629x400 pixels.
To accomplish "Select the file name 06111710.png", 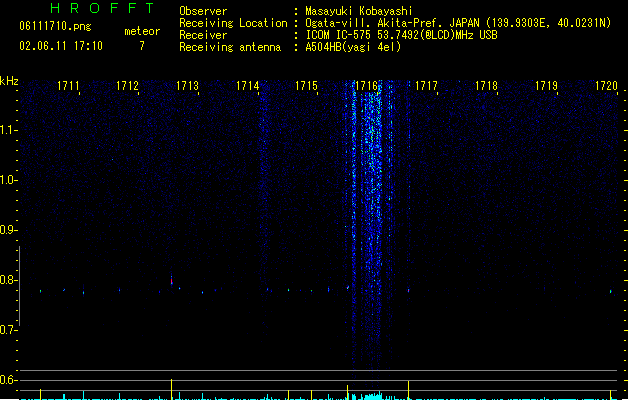I will pos(55,26).
